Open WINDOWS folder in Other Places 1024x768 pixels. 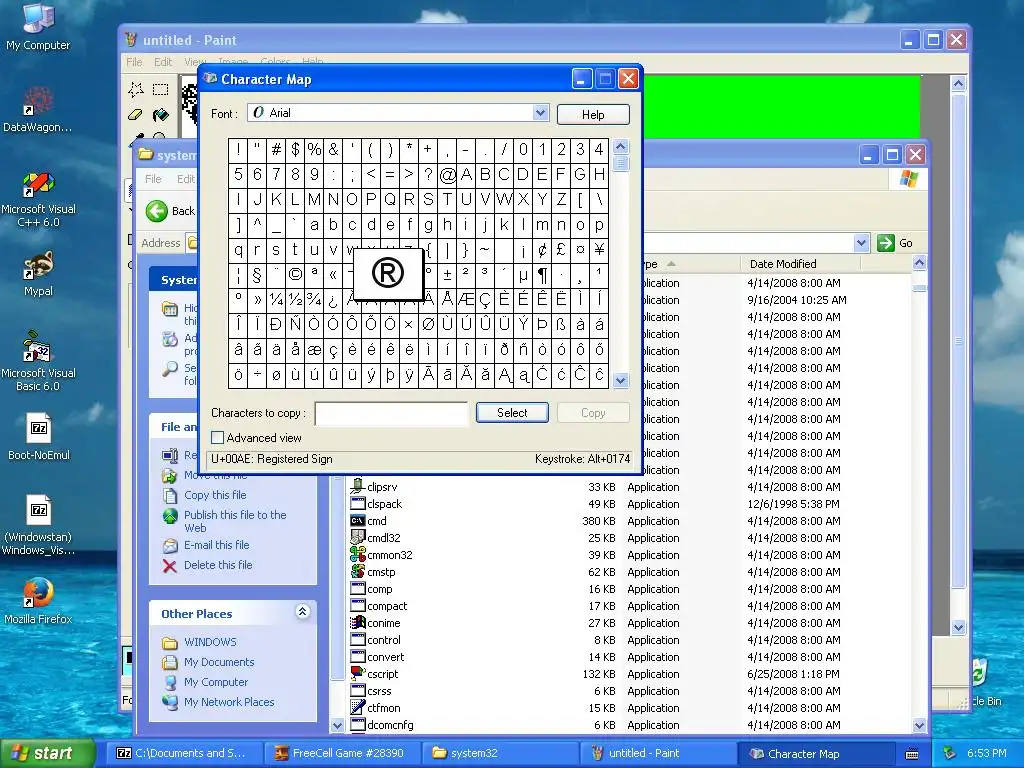tap(210, 642)
